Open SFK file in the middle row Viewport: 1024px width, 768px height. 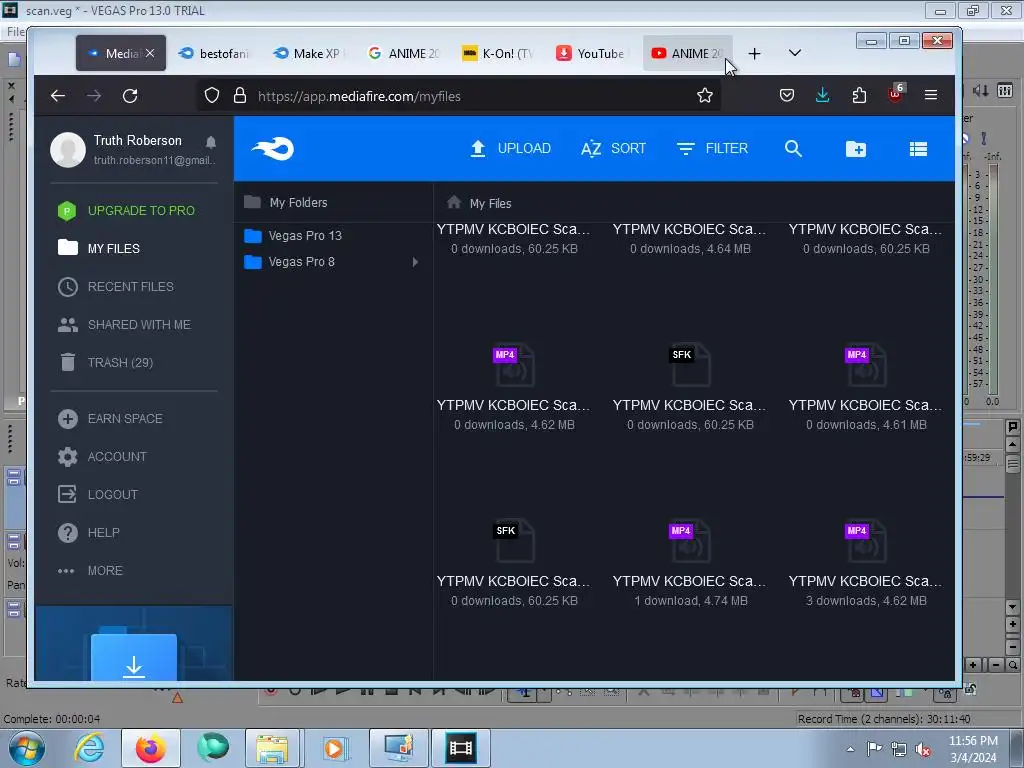pyautogui.click(x=690, y=385)
